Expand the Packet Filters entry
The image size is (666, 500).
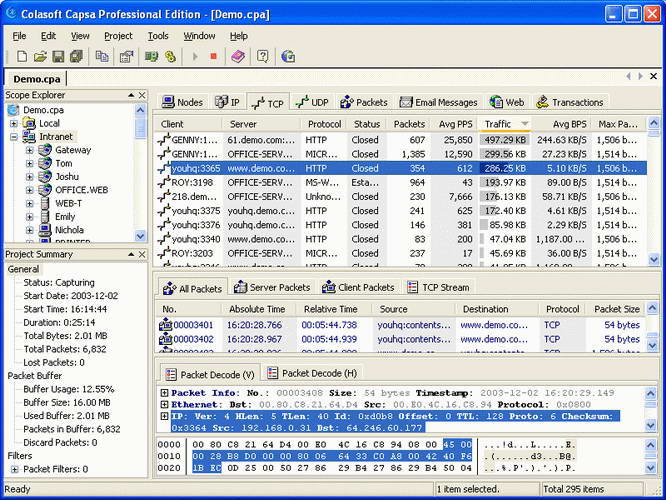(x=15, y=469)
